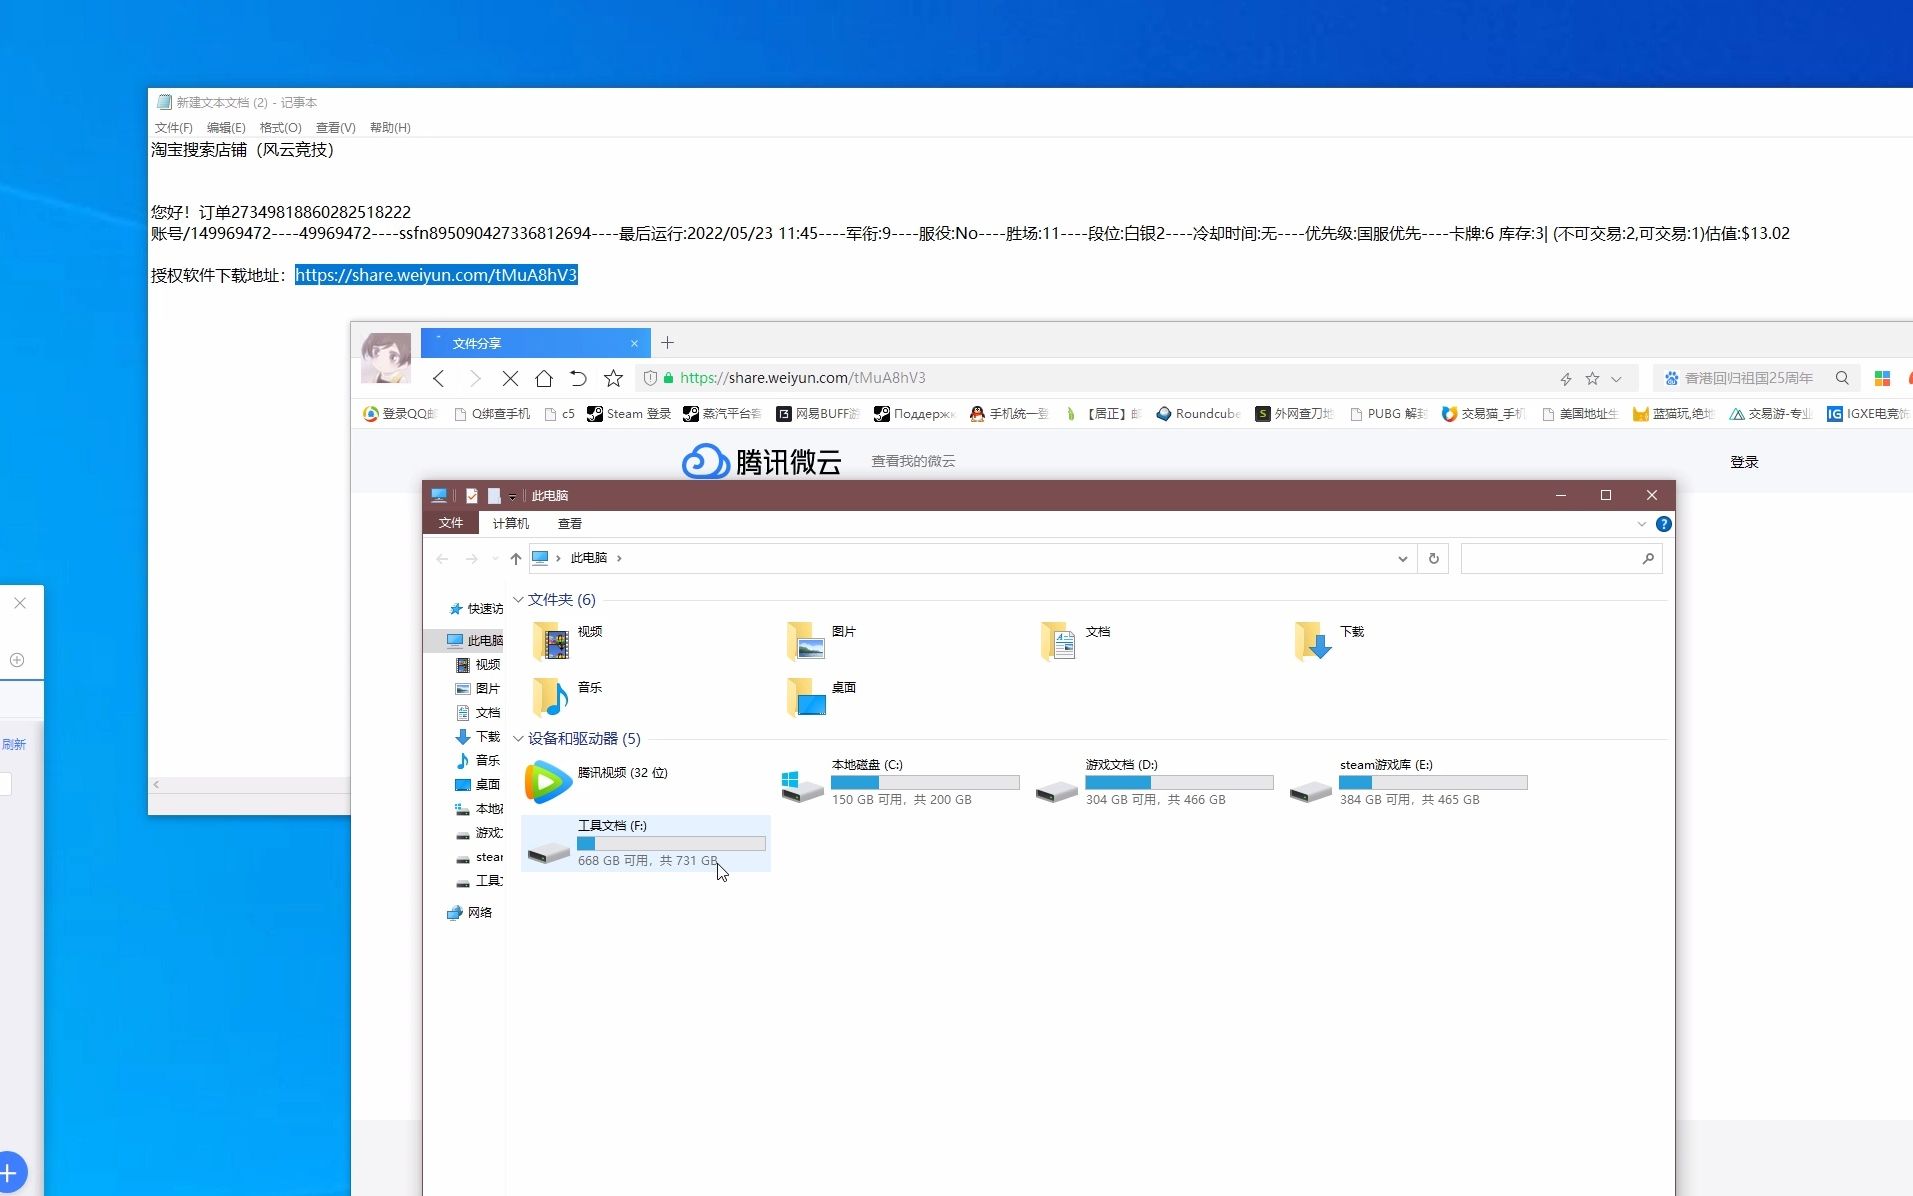The width and height of the screenshot is (1913, 1196).
Task: Click 此电脑 in navigation pane
Action: [x=476, y=641]
